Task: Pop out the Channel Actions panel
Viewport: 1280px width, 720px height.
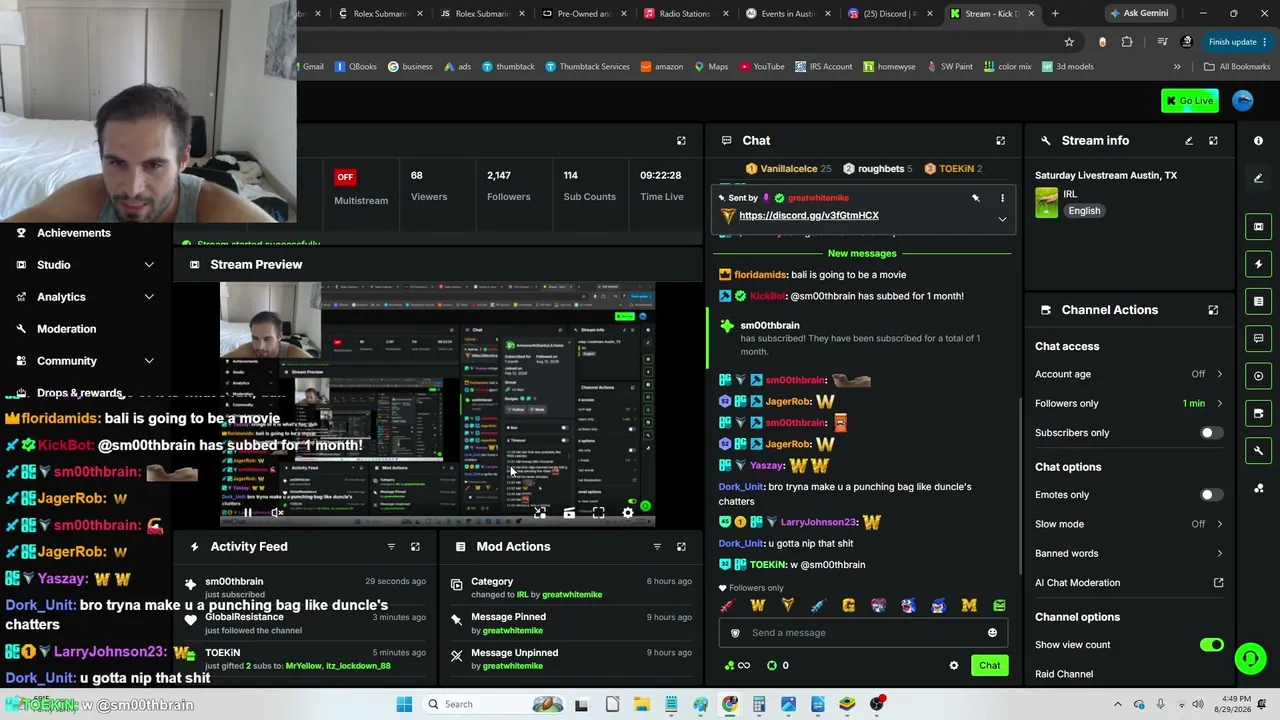Action: click(x=1213, y=310)
